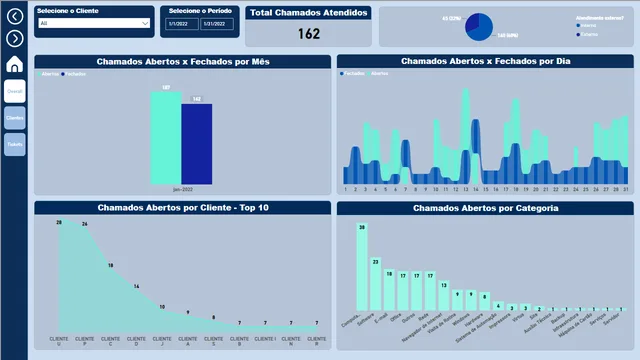Select the Sistema de Automação bar valued 4

[x=498, y=306]
